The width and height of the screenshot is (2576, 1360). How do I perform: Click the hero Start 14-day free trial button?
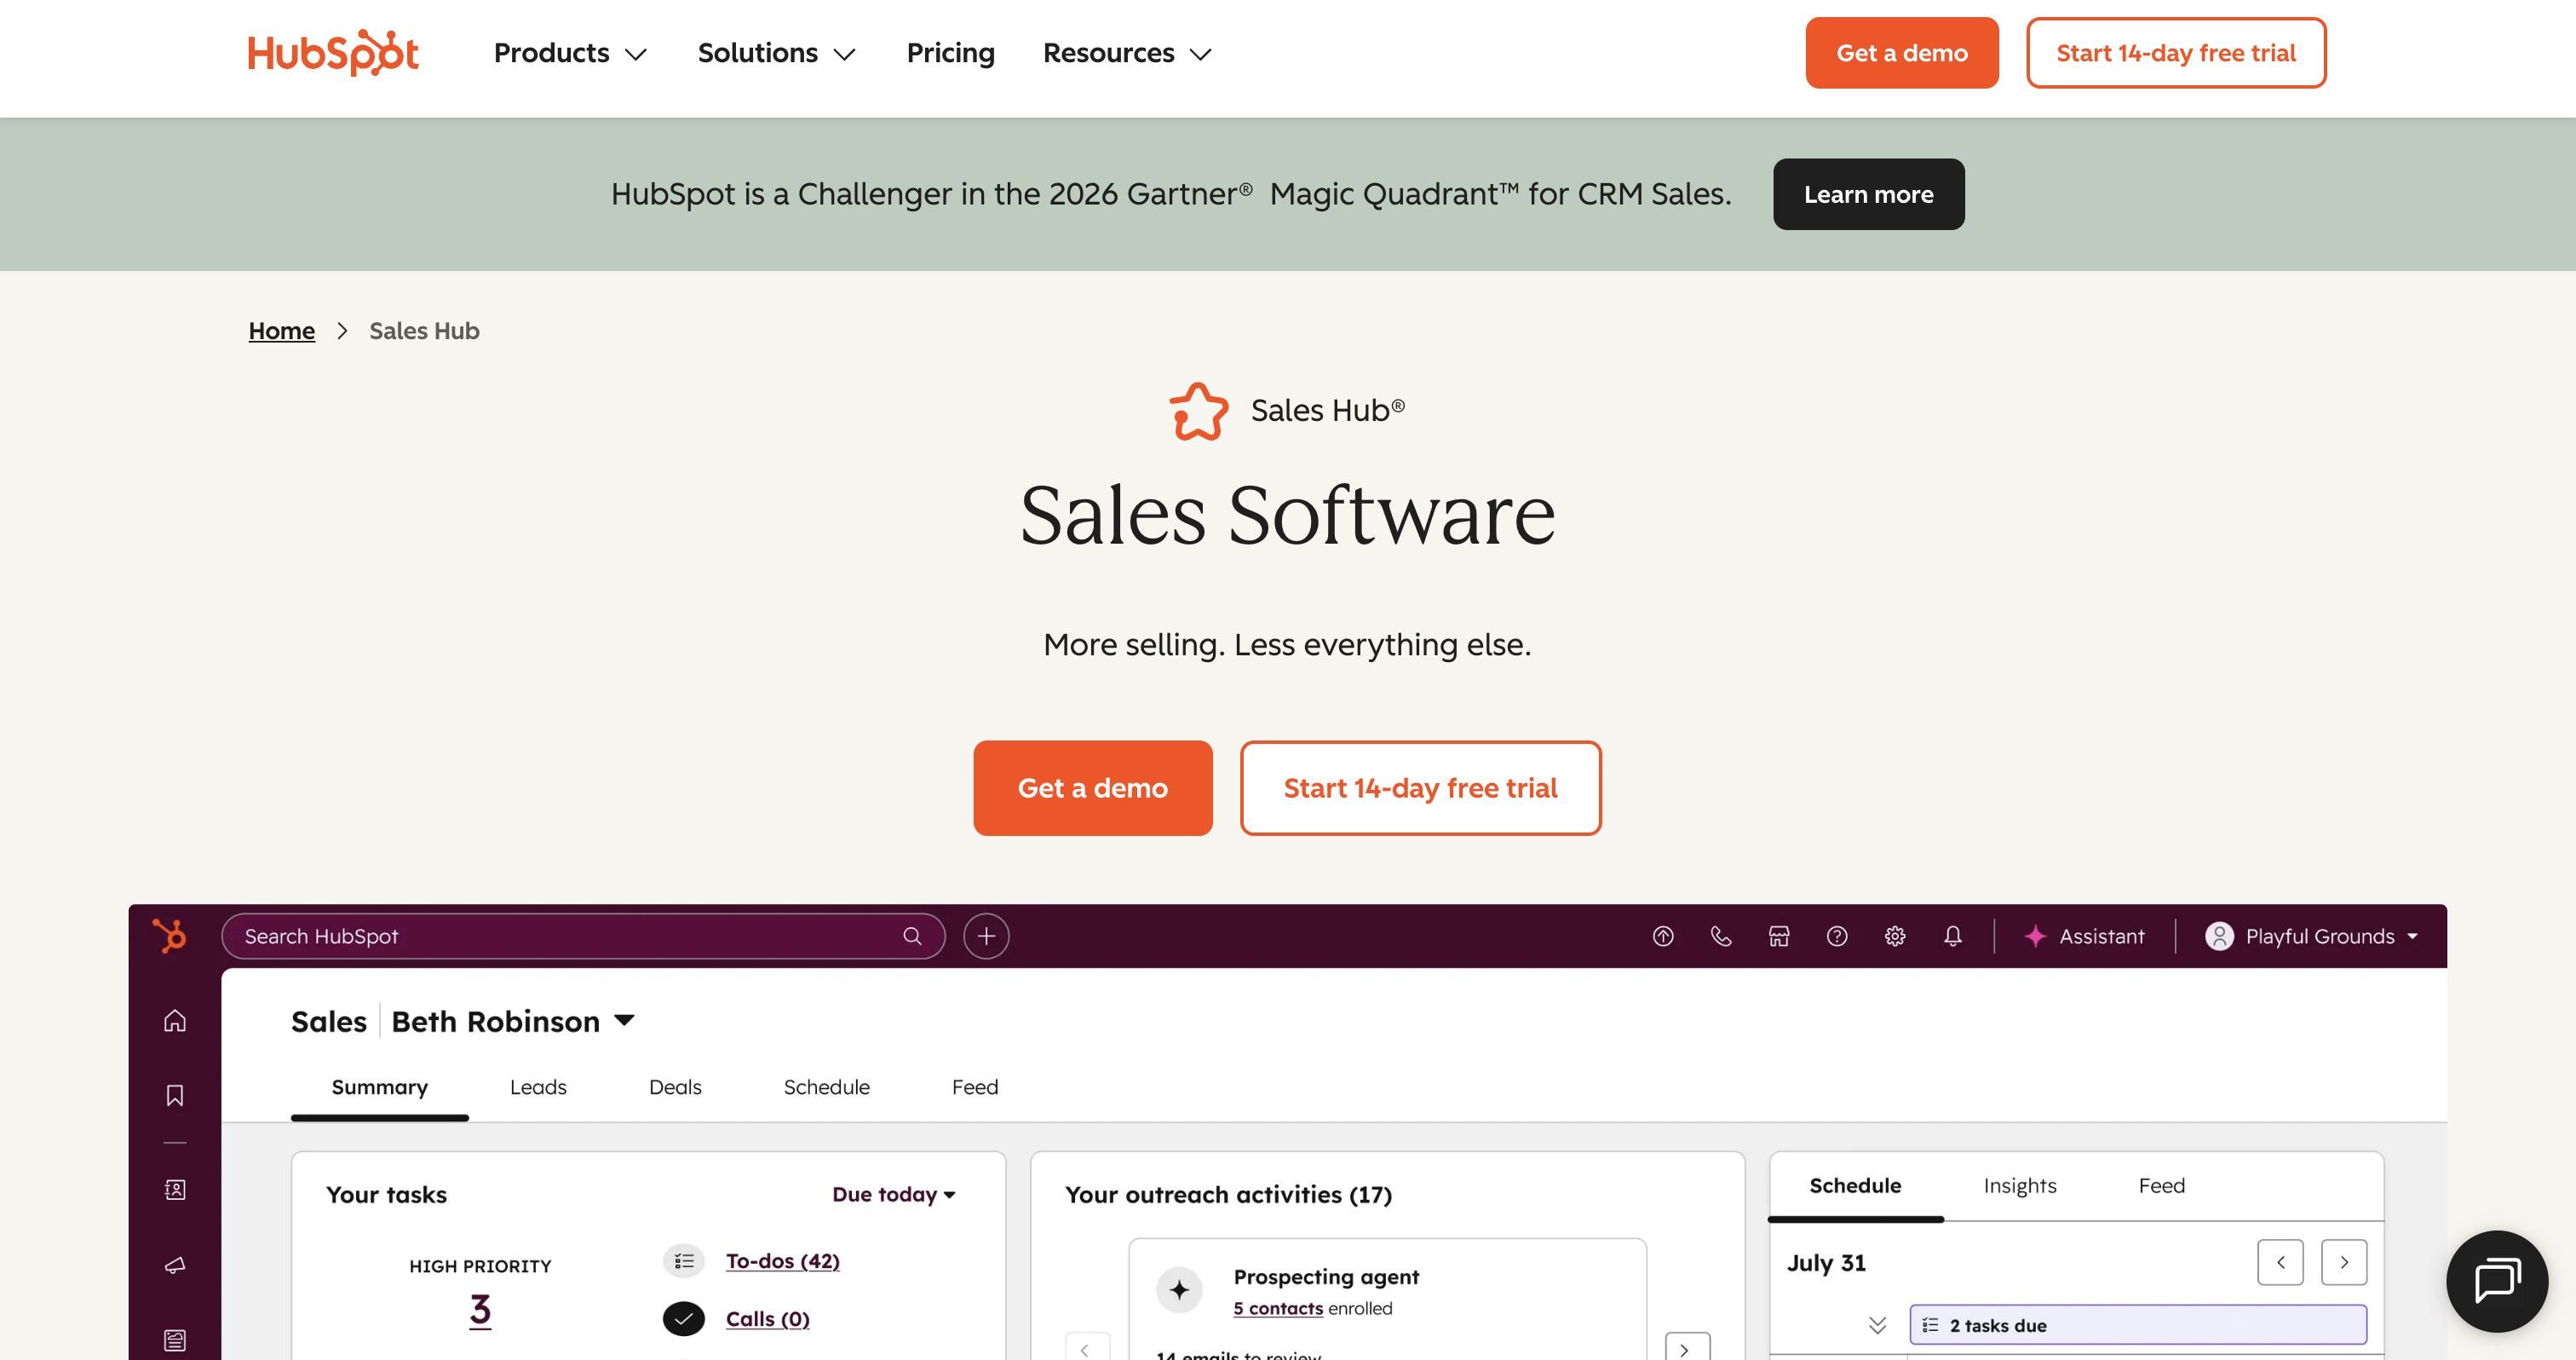(x=1420, y=788)
